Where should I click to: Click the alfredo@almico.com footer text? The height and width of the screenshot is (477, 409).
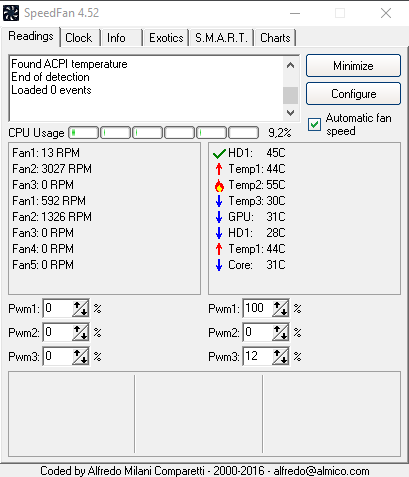321,471
